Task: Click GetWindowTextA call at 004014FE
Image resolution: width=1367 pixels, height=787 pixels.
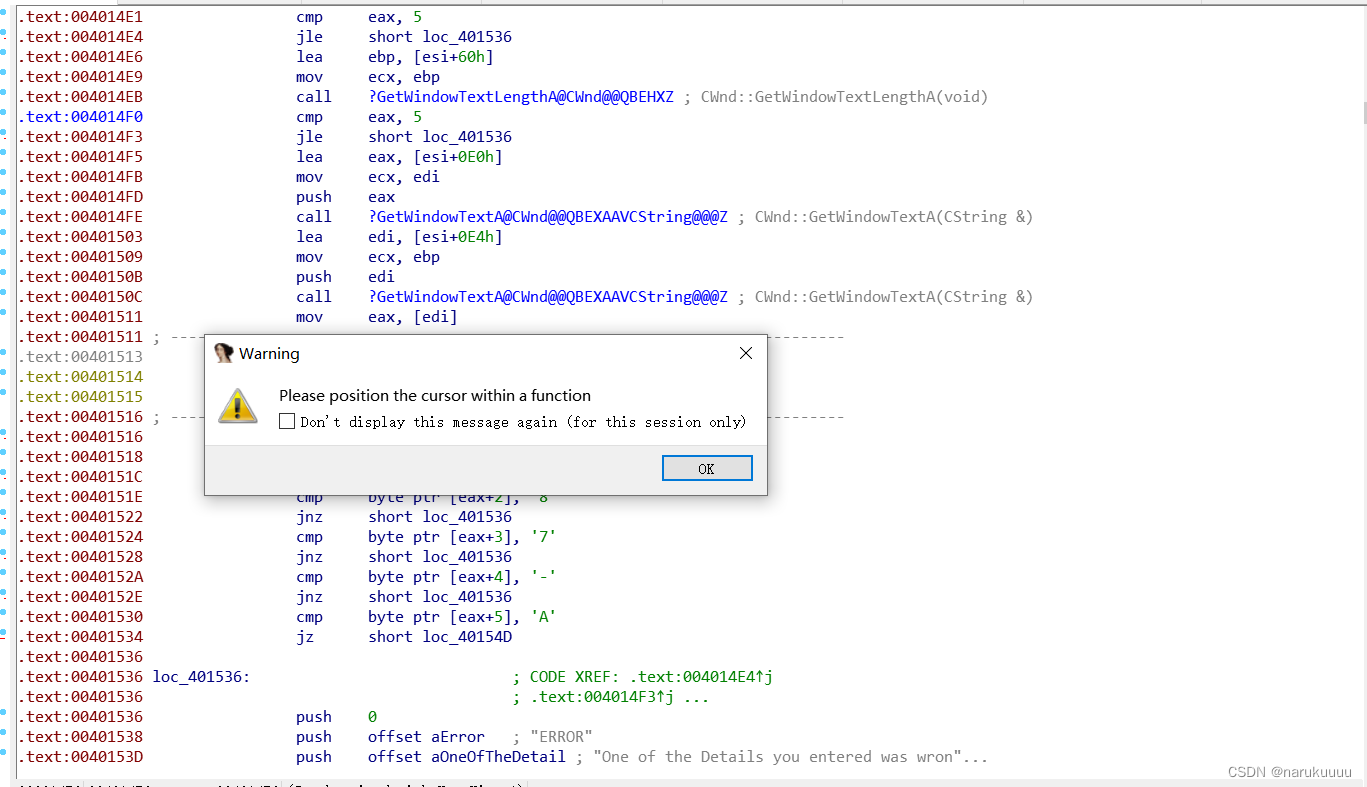Action: click(x=548, y=217)
